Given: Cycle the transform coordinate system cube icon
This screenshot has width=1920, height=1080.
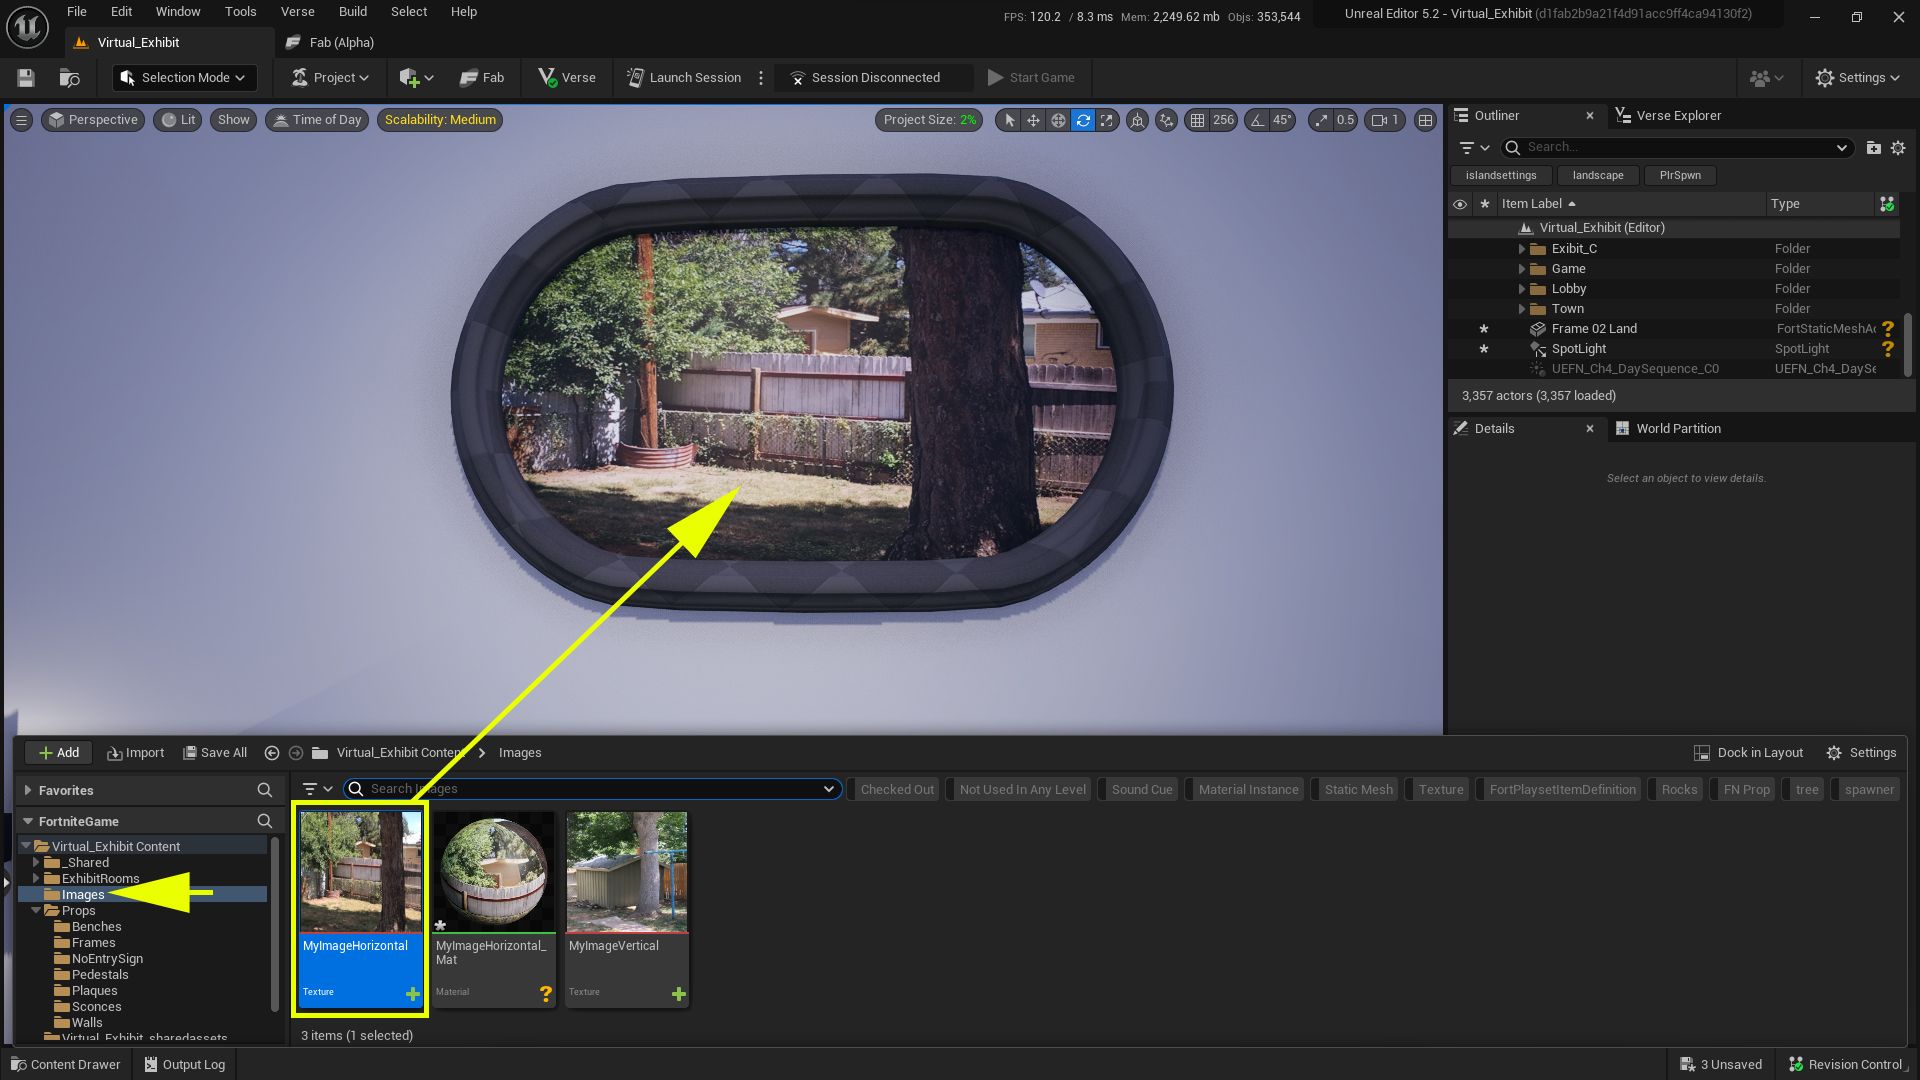Looking at the screenshot, I should [x=1137, y=120].
